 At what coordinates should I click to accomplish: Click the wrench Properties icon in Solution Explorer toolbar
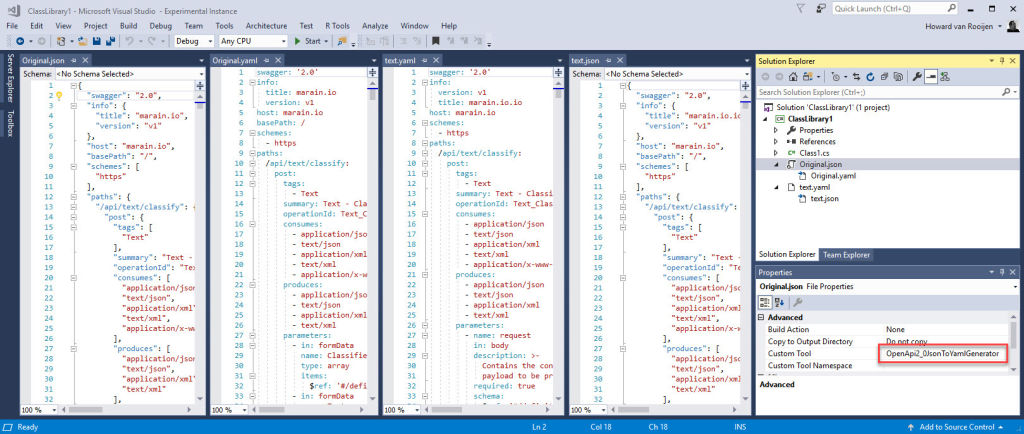point(917,77)
